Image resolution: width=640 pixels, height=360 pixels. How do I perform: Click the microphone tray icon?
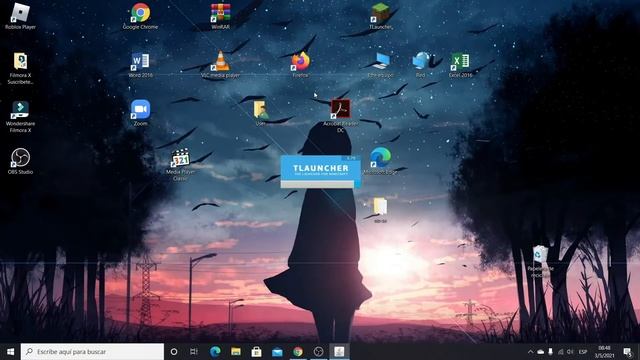click(x=550, y=351)
